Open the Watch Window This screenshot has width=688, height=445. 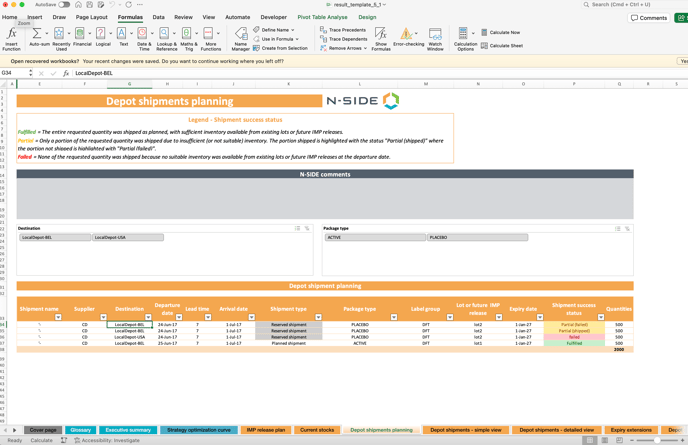(435, 38)
